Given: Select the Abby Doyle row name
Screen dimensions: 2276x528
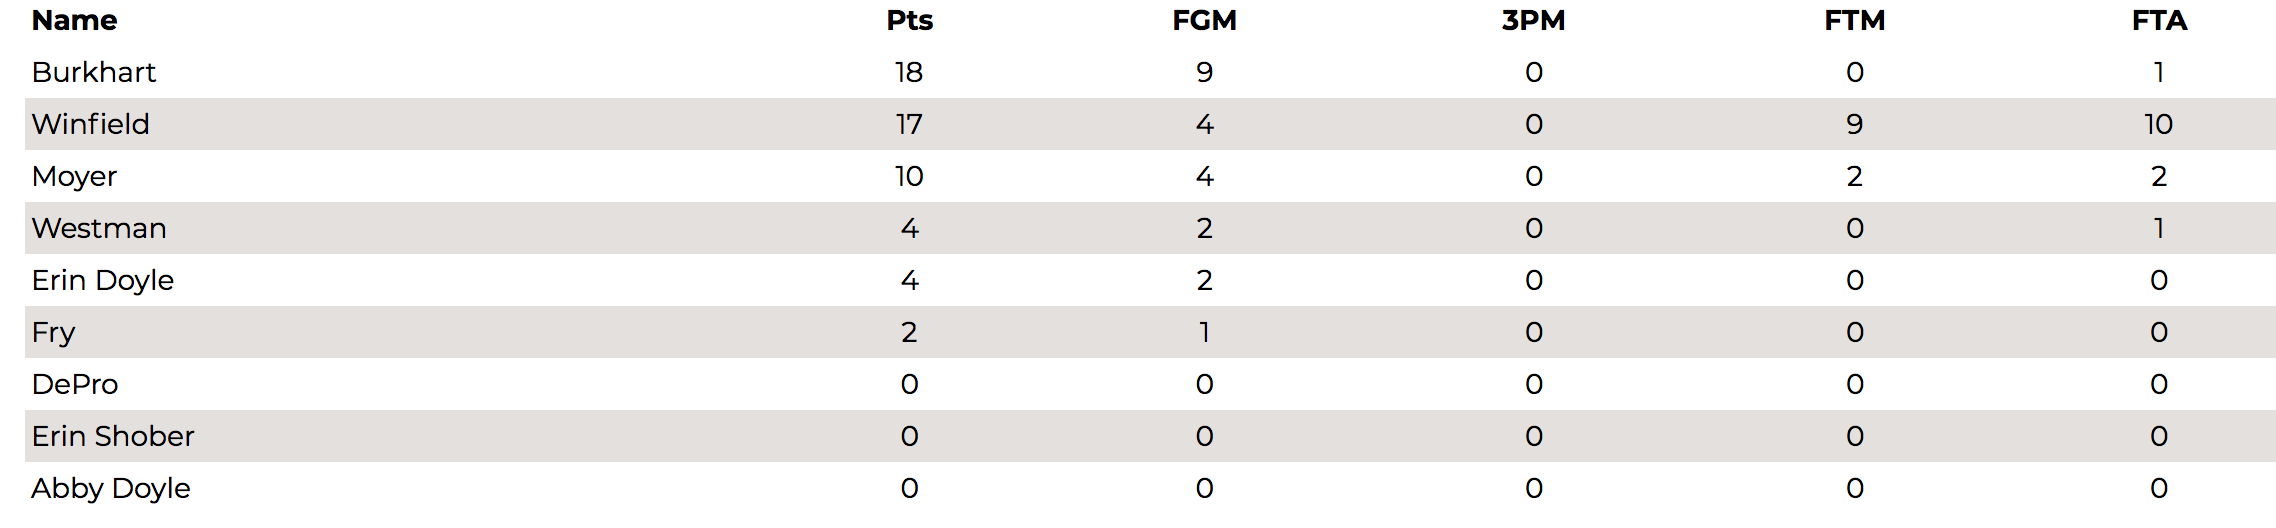Looking at the screenshot, I should point(111,489).
